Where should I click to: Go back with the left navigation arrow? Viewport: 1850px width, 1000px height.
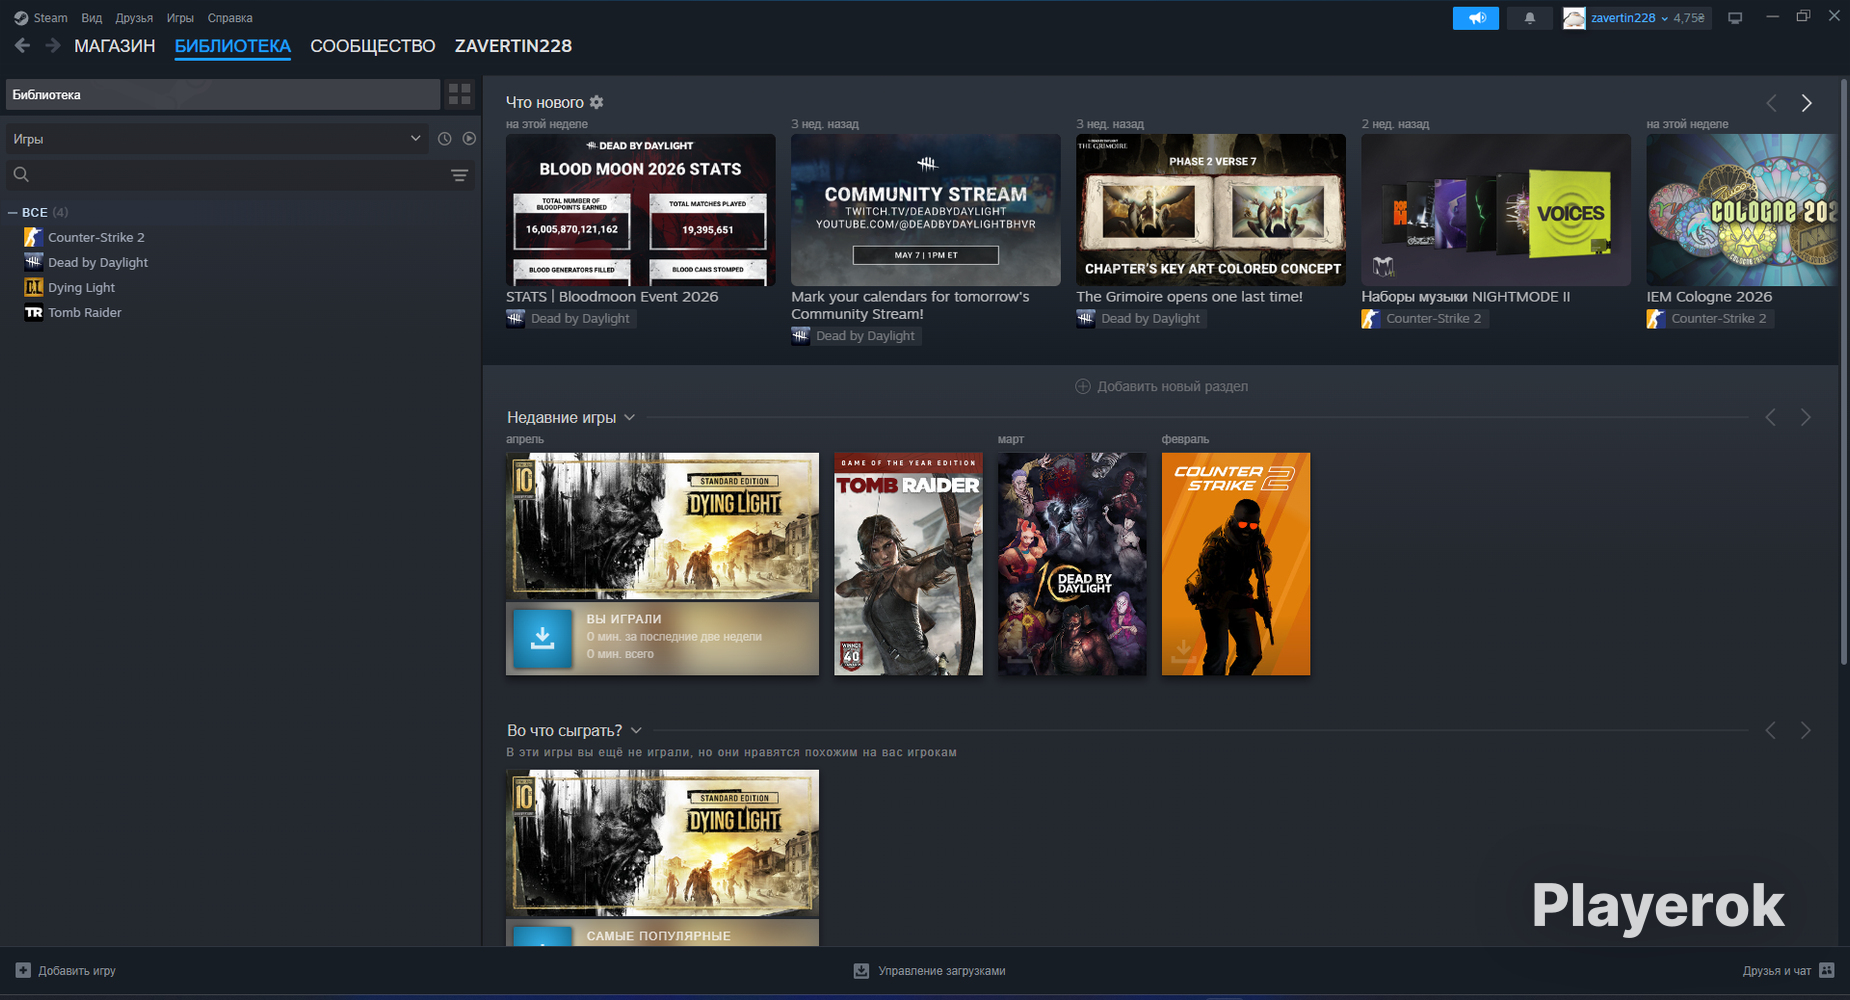pyautogui.click(x=23, y=46)
